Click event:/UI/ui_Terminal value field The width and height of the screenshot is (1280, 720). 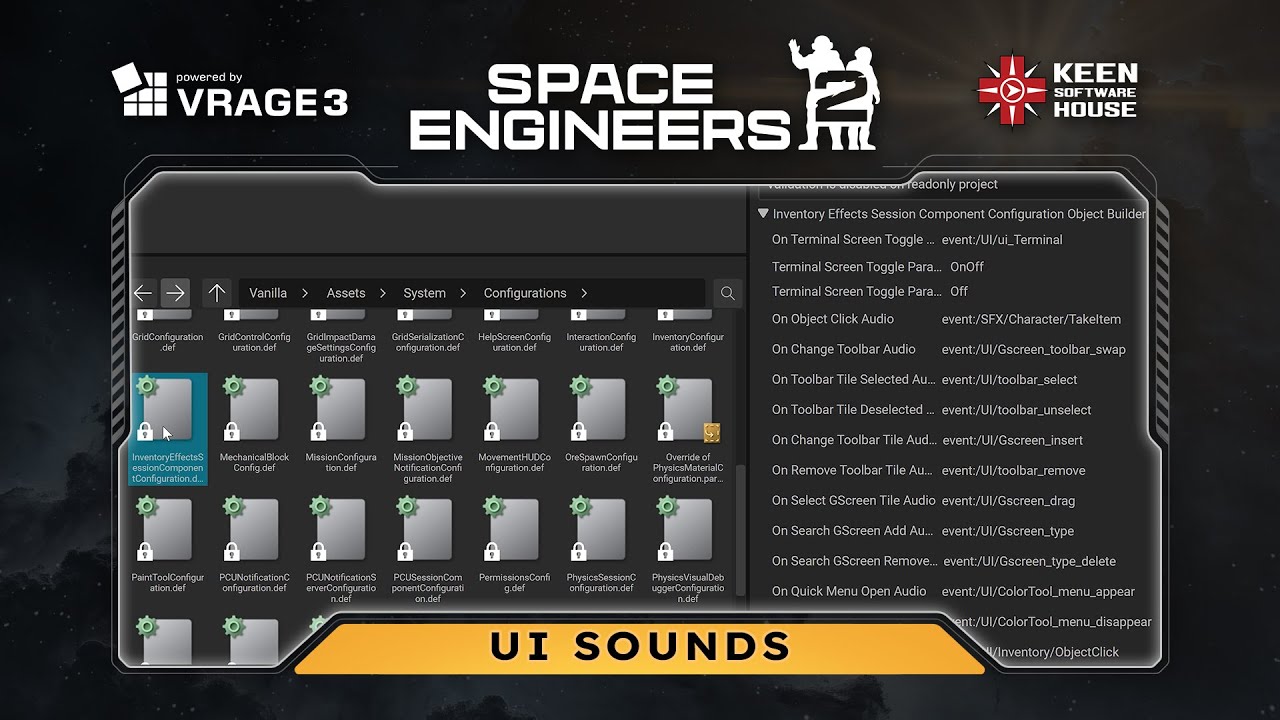pos(1002,240)
